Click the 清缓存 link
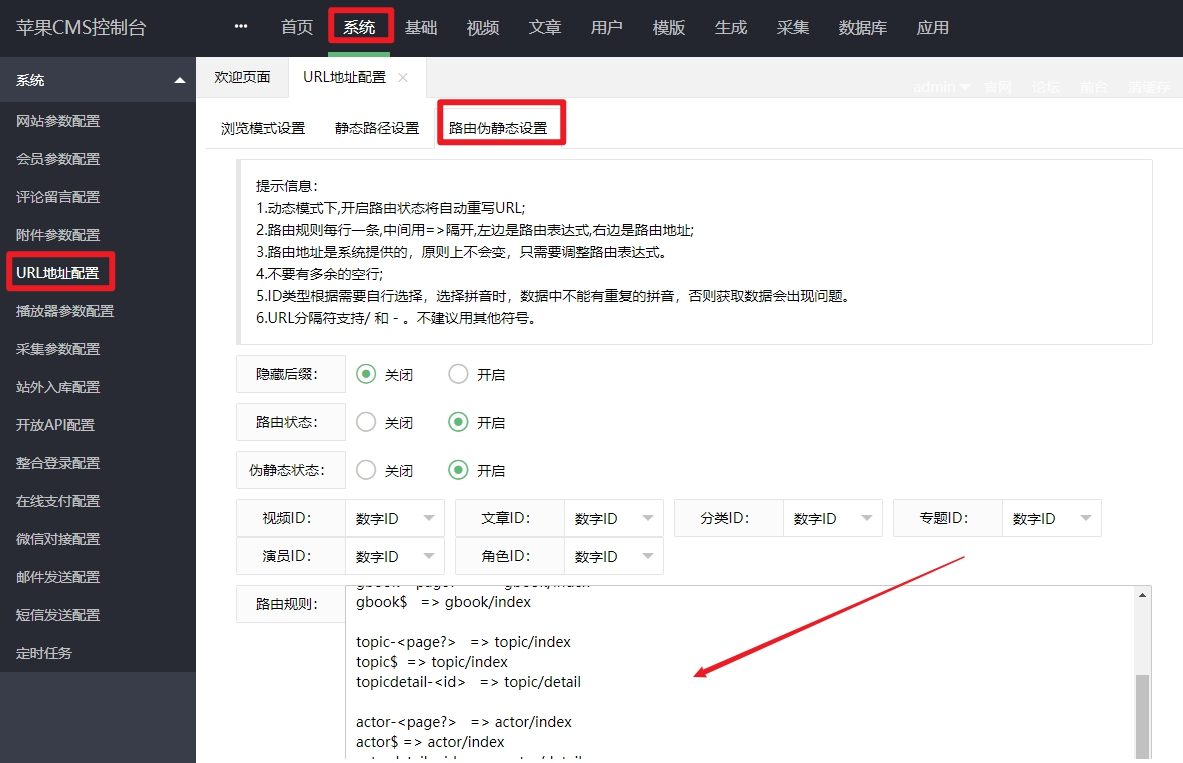Image resolution: width=1183 pixels, height=763 pixels. point(1148,87)
